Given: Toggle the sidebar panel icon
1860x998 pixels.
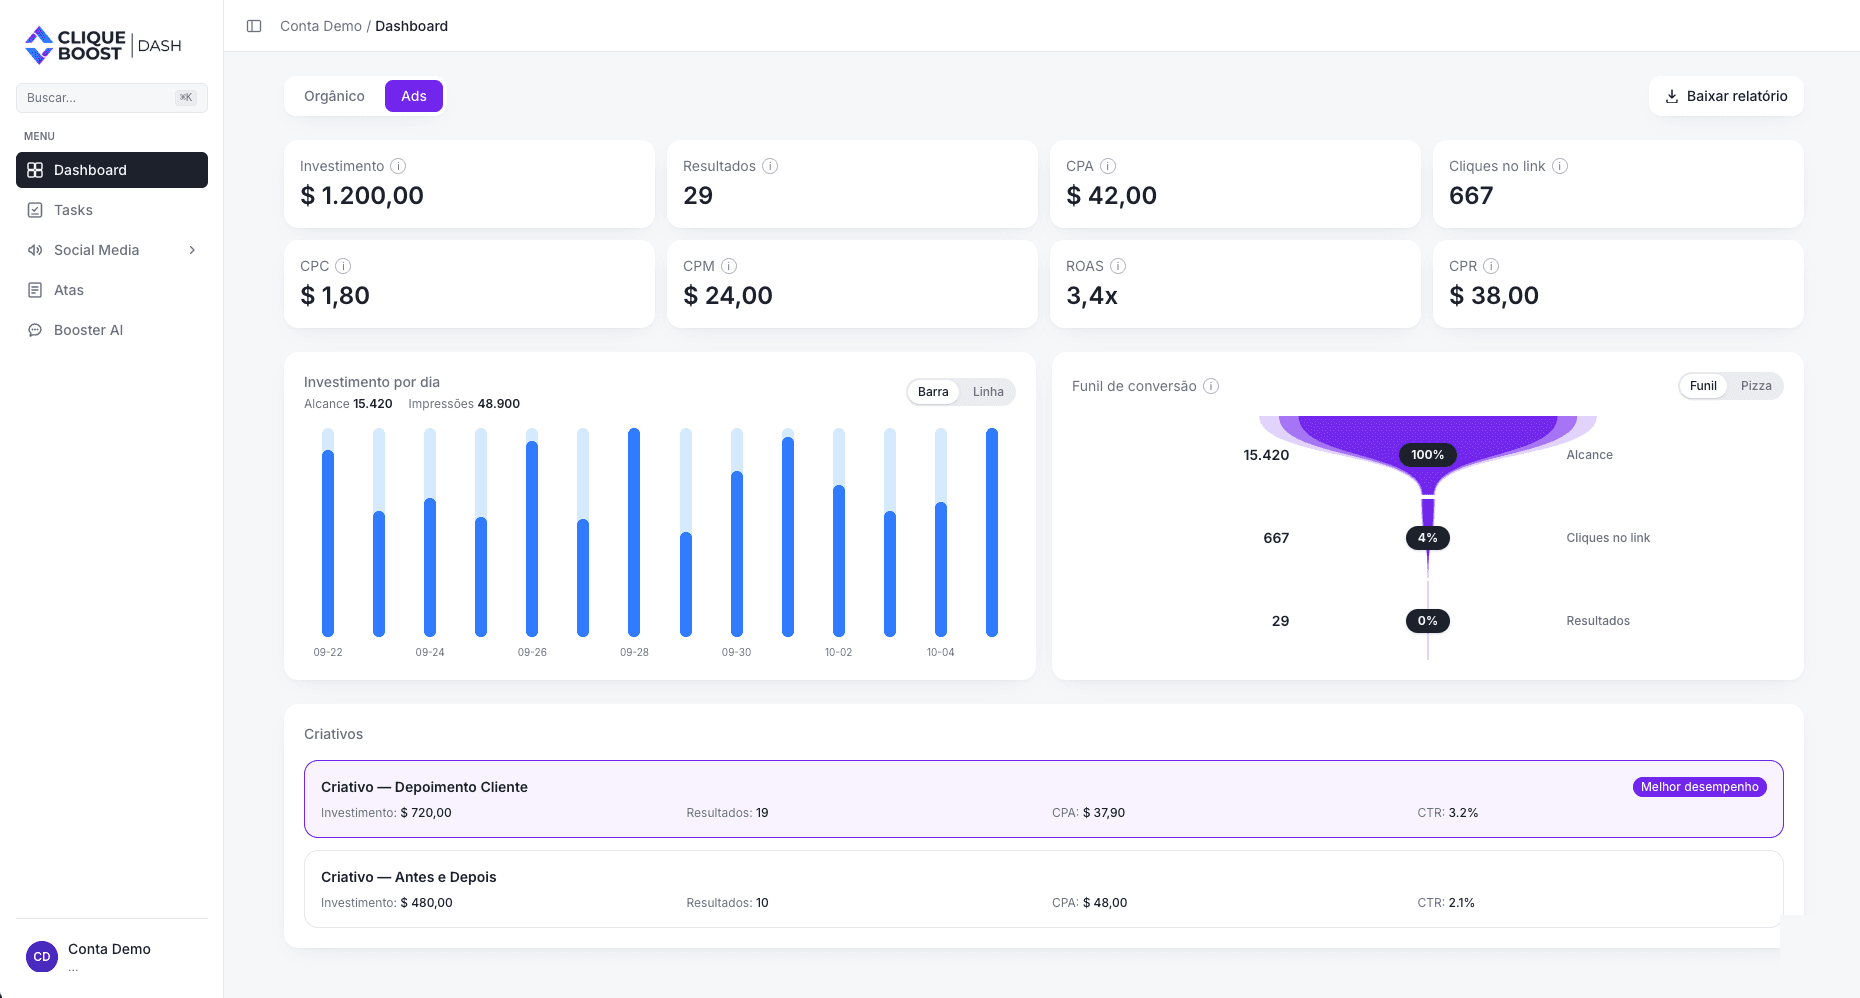Looking at the screenshot, I should 254,26.
